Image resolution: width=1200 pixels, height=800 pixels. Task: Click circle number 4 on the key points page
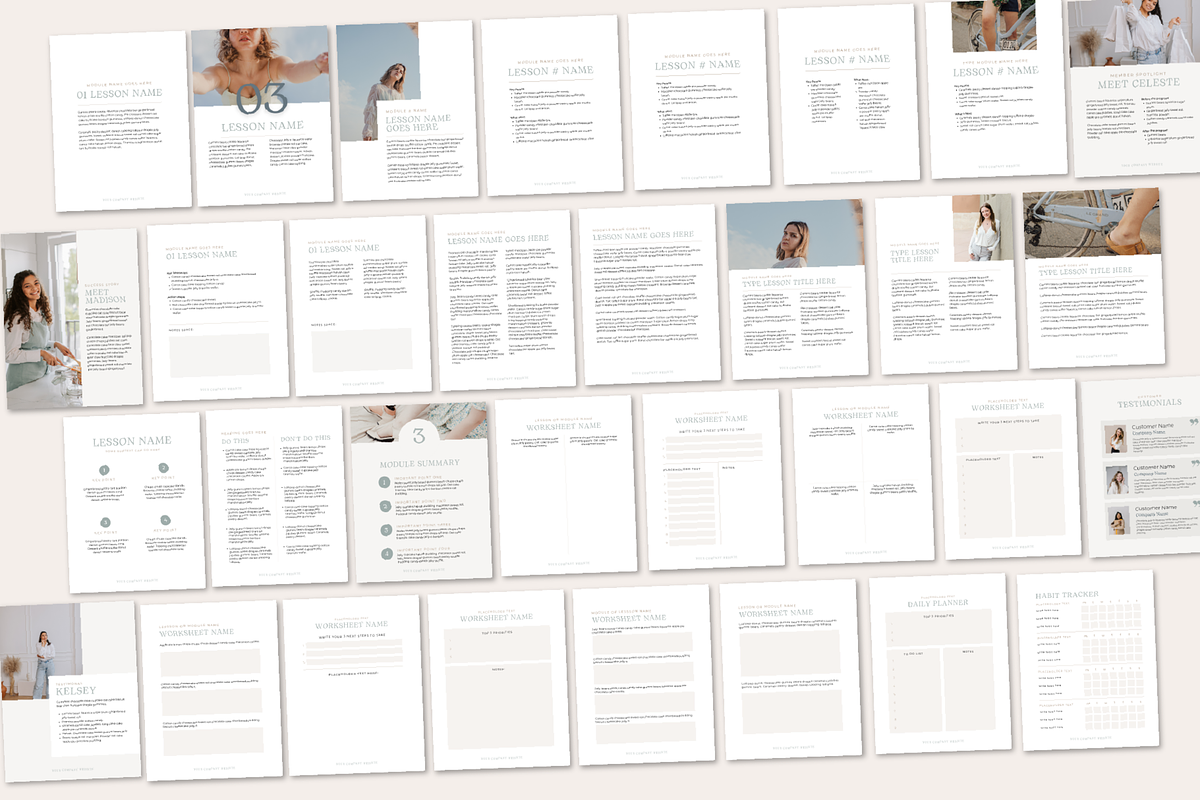pyautogui.click(x=164, y=520)
